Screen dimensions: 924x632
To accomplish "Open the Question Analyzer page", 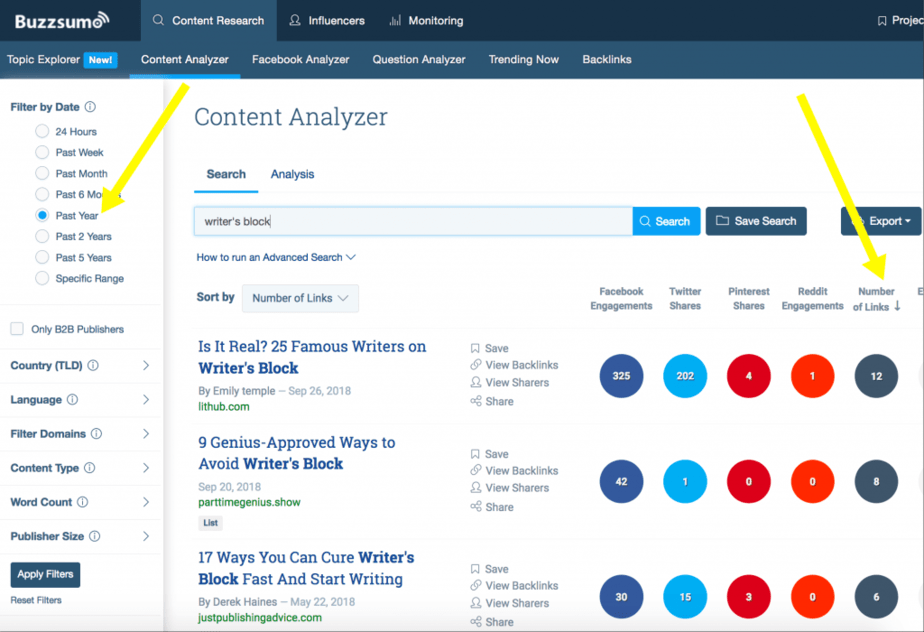I will pyautogui.click(x=419, y=60).
